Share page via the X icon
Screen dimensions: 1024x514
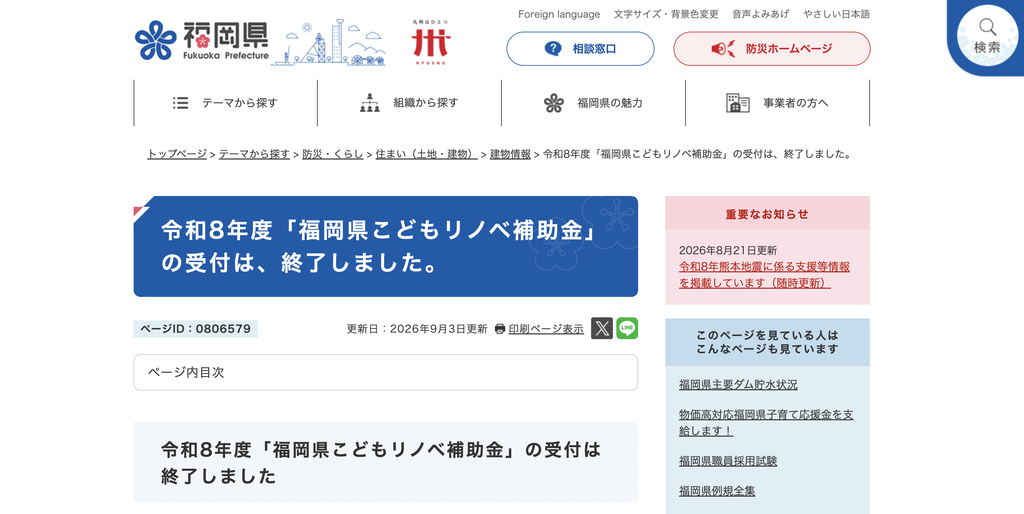601,329
